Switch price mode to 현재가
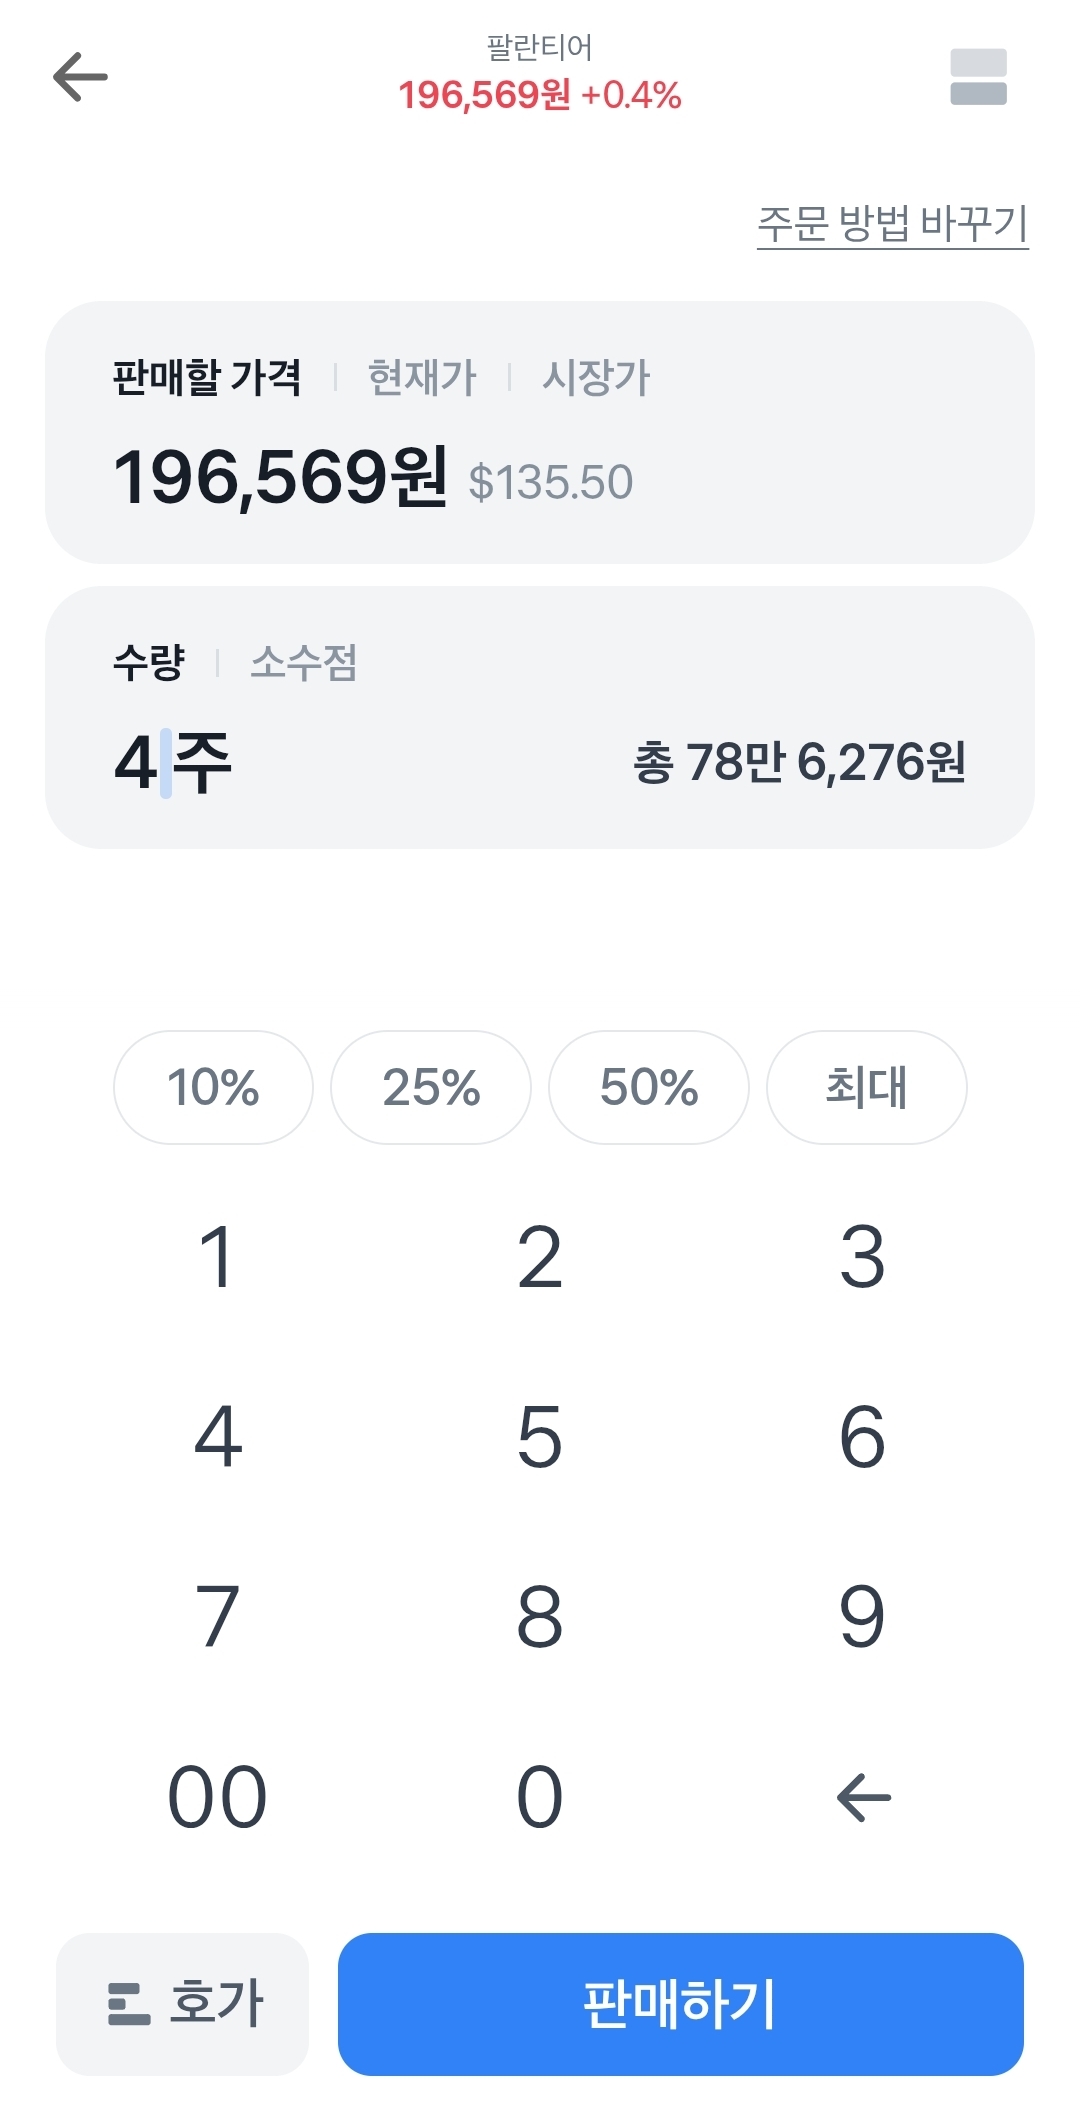 coord(422,378)
